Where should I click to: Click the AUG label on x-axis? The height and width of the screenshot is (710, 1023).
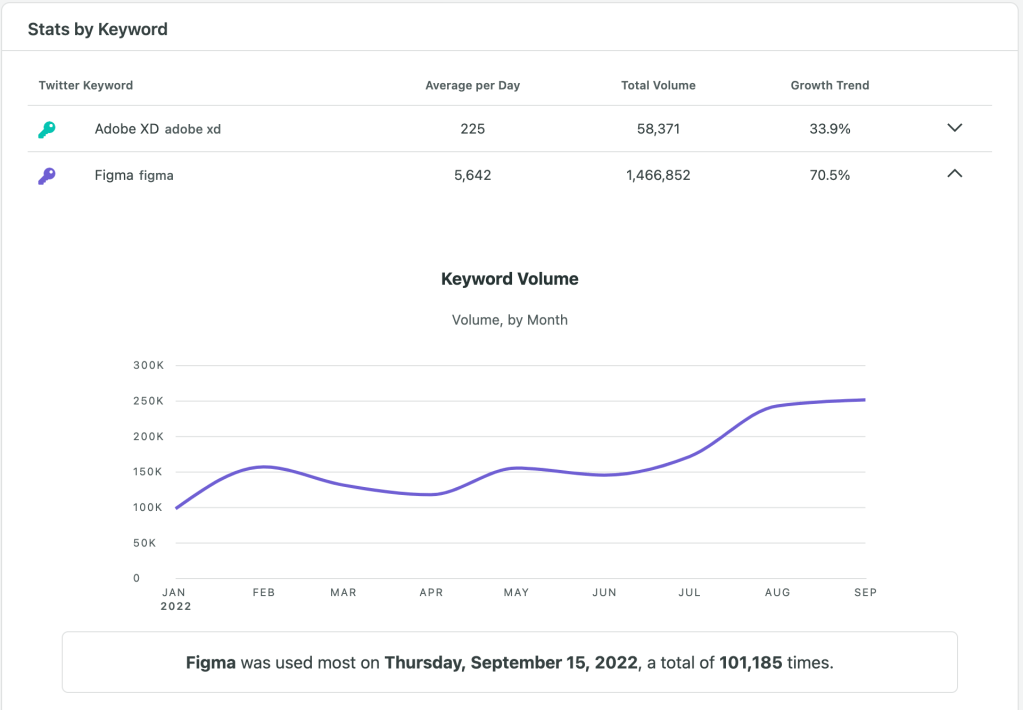coord(777,593)
